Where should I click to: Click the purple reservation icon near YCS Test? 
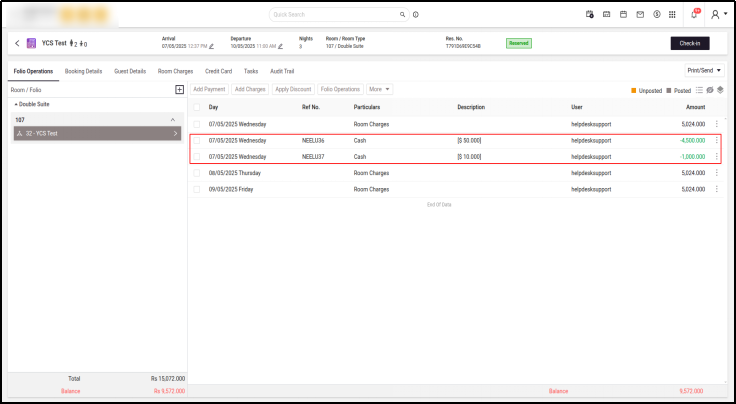[31, 43]
